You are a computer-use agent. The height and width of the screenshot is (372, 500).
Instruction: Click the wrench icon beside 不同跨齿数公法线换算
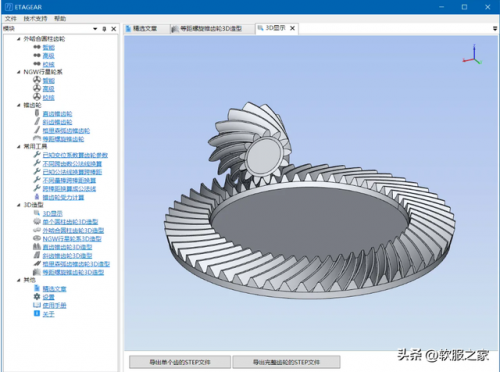[37, 163]
